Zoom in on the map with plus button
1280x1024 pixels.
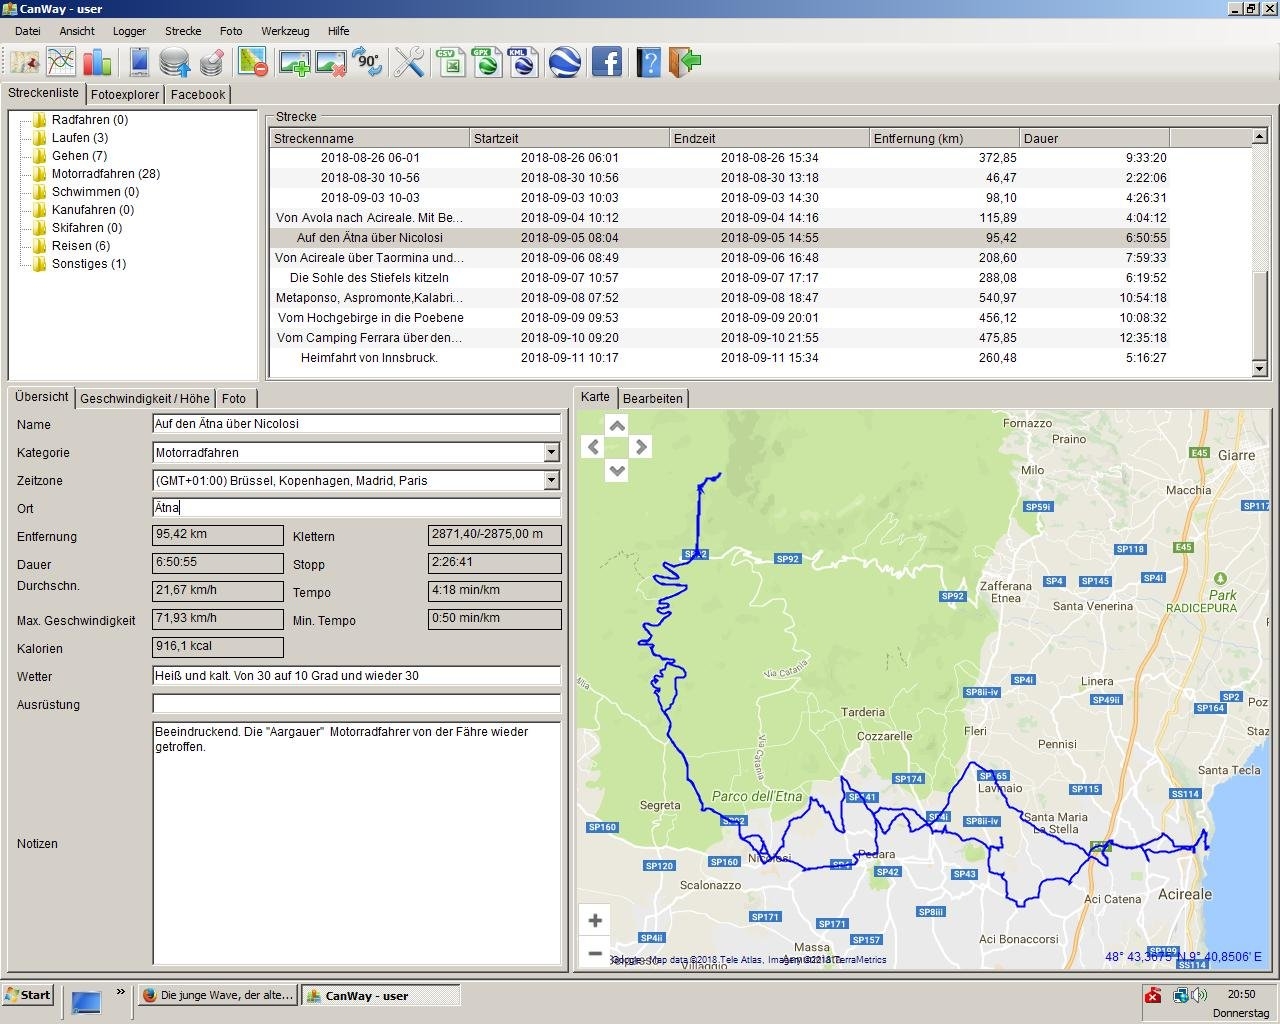[x=595, y=920]
